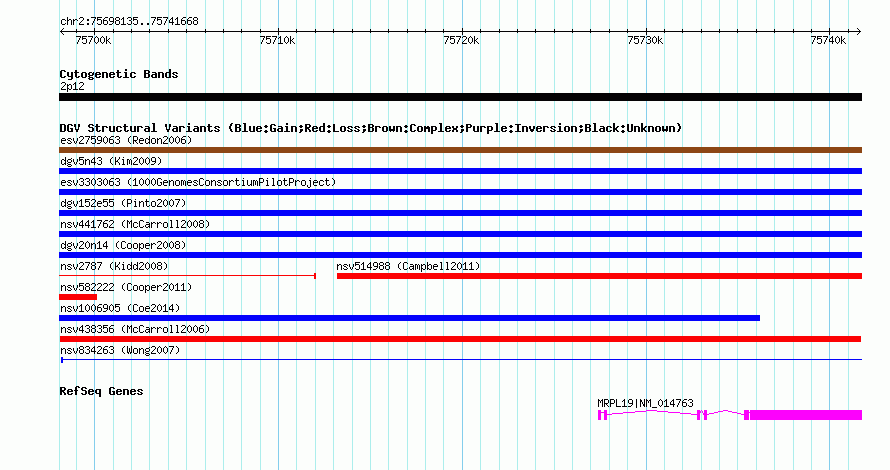890x470 pixels.
Task: Select the red nsv514988 Campbell2011 loss bar
Action: pos(599,276)
